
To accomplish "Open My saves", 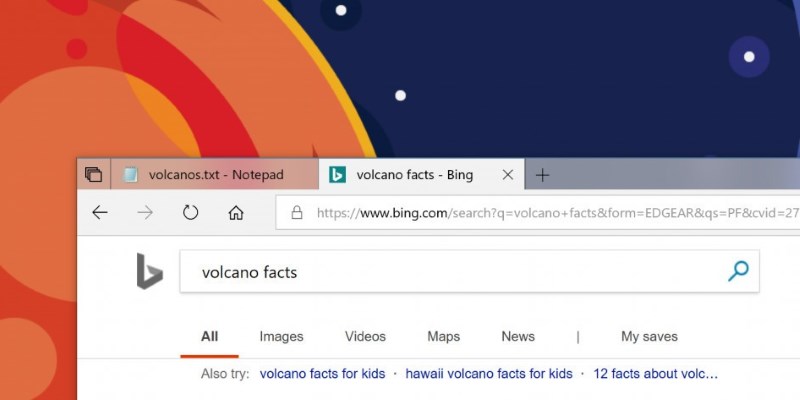I will pyautogui.click(x=649, y=337).
